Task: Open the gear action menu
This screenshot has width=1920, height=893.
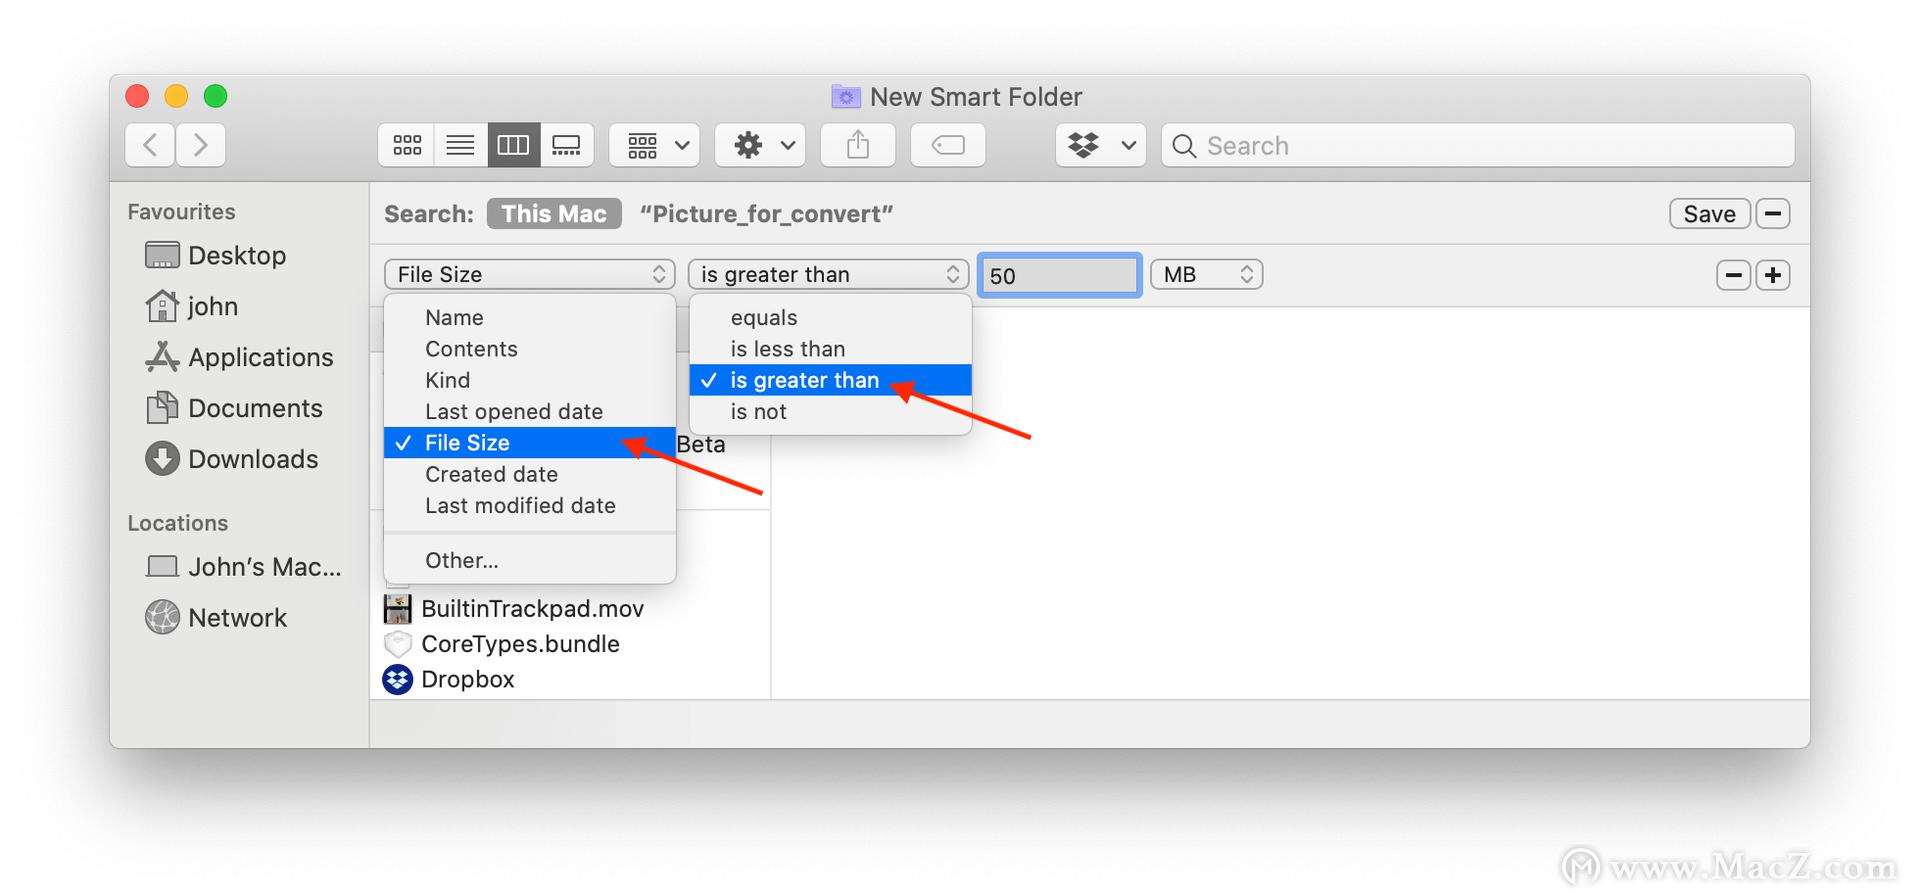Action: tap(760, 145)
